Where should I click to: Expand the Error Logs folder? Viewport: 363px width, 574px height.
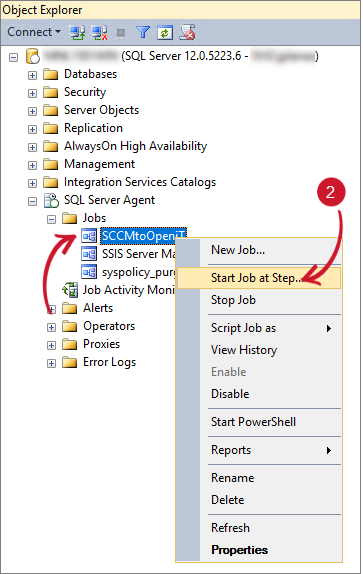coord(52,363)
